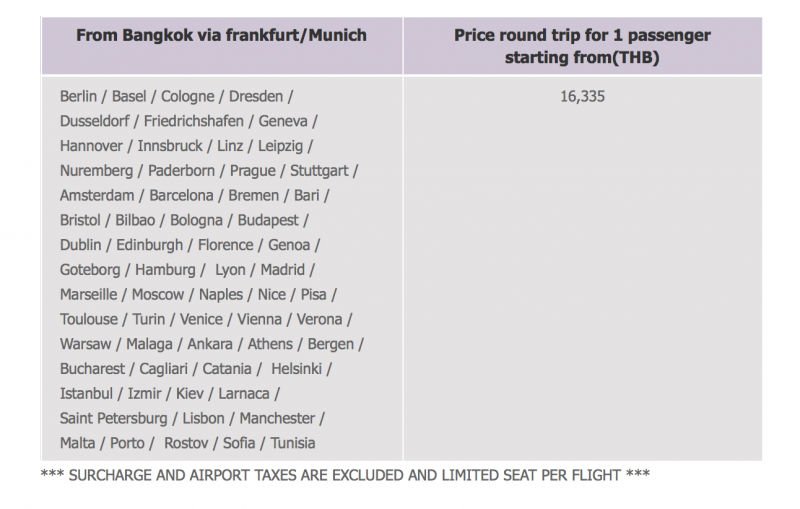Click the Berlin destination text
800x509 pixels.
click(x=78, y=96)
